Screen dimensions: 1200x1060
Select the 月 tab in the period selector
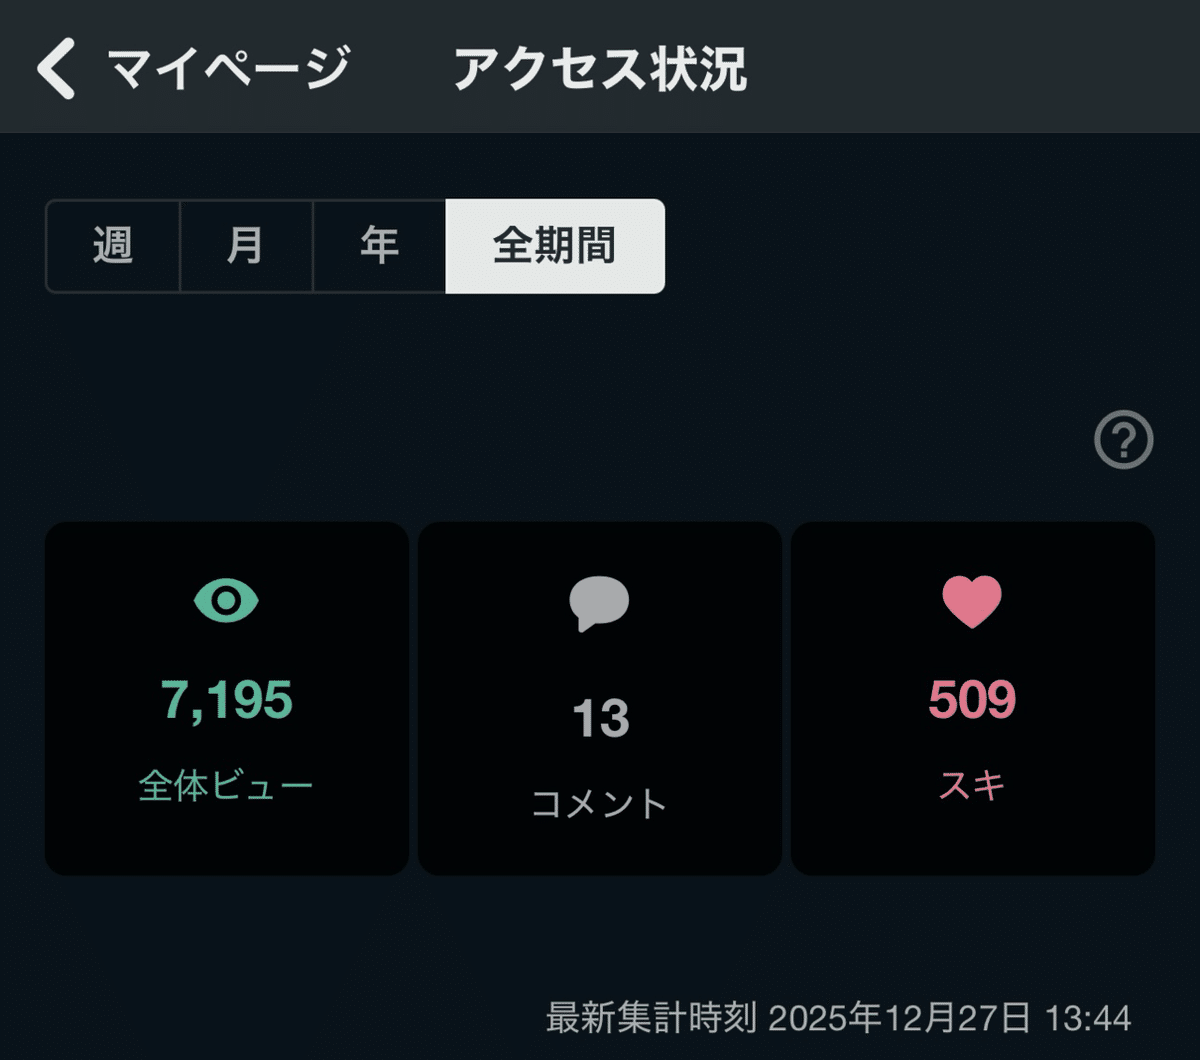(x=246, y=247)
